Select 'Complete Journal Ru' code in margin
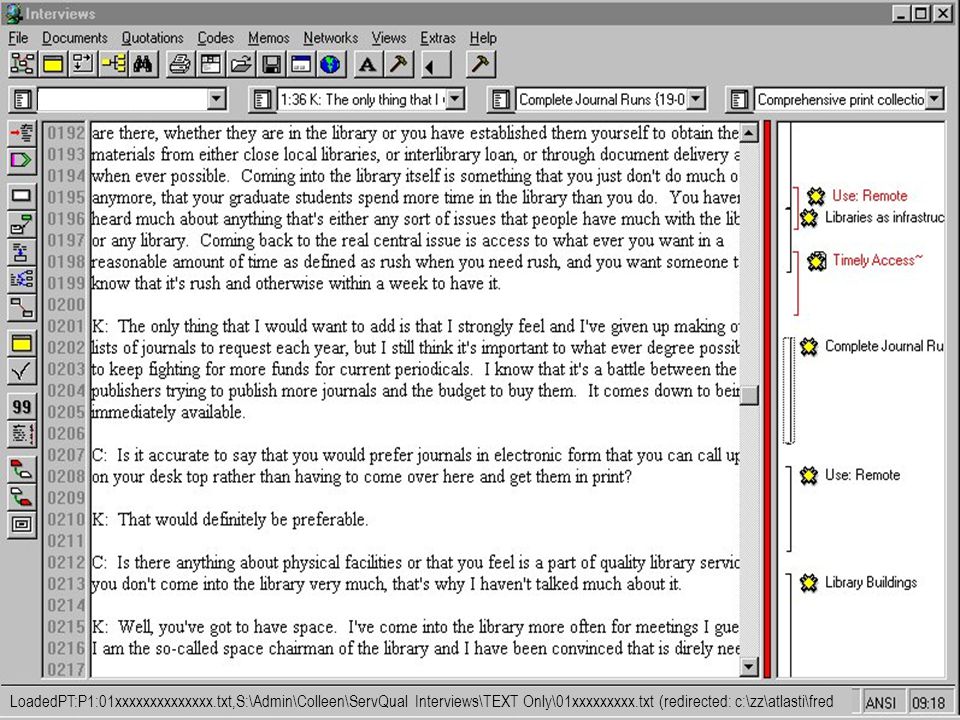This screenshot has width=960, height=720. (884, 346)
